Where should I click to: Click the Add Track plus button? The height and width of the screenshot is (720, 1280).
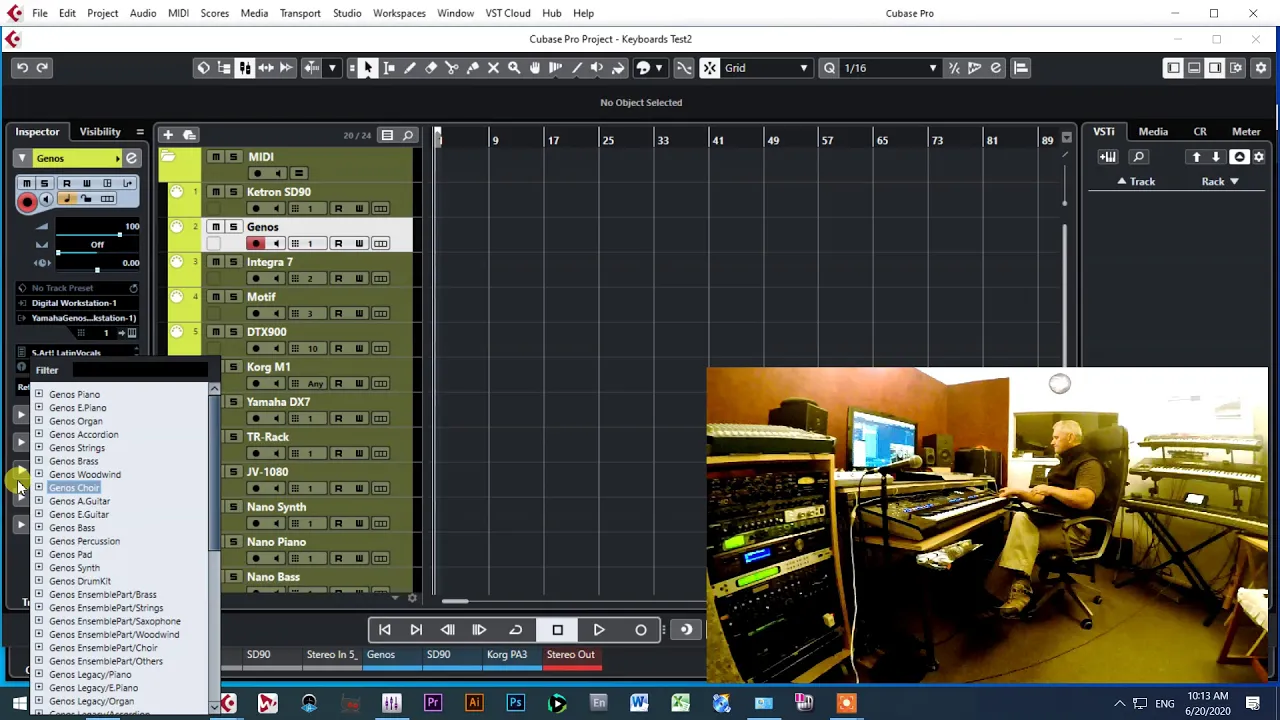pyautogui.click(x=168, y=135)
